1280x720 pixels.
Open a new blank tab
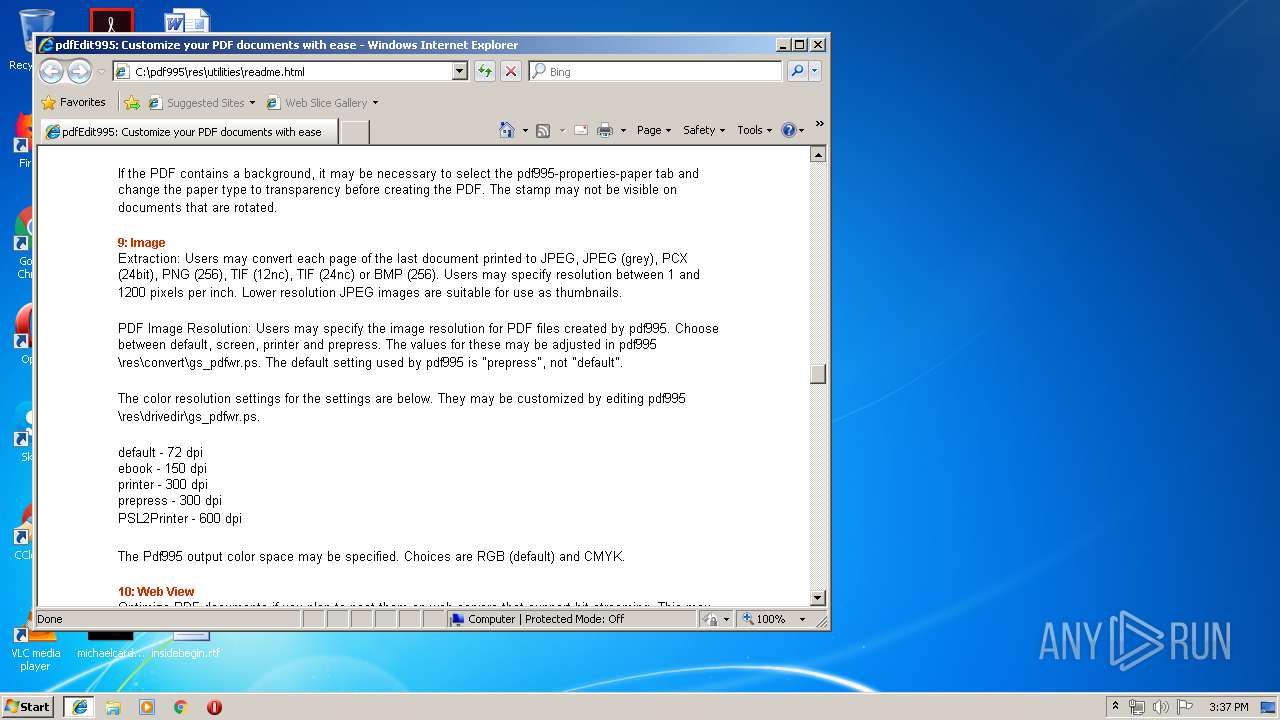coord(355,132)
